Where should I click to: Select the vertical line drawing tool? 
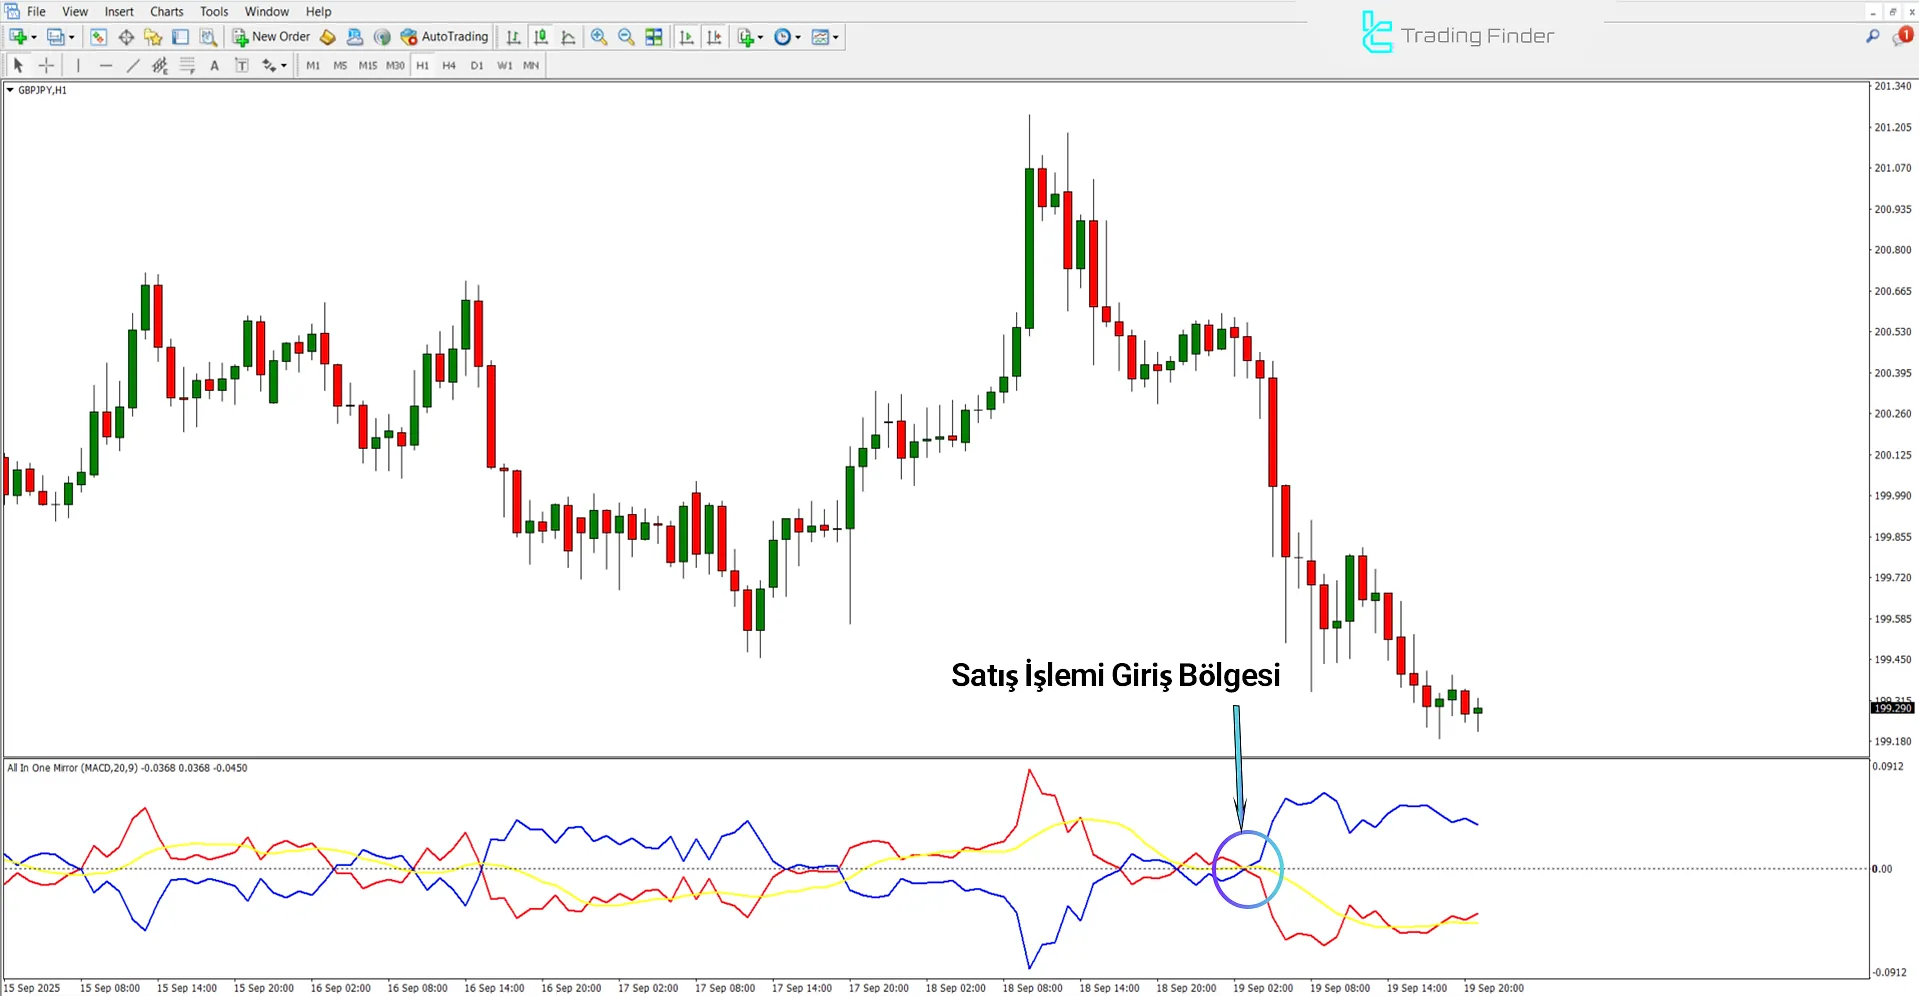pyautogui.click(x=78, y=66)
